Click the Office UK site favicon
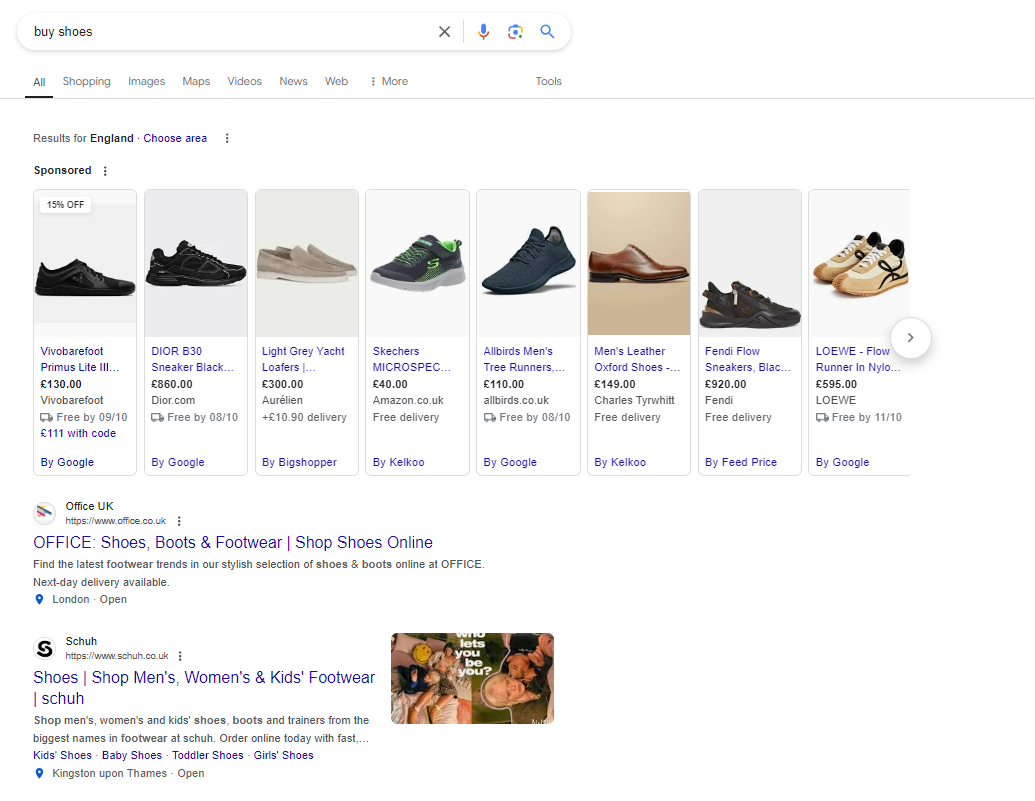This screenshot has width=1035, height=801. [x=45, y=513]
